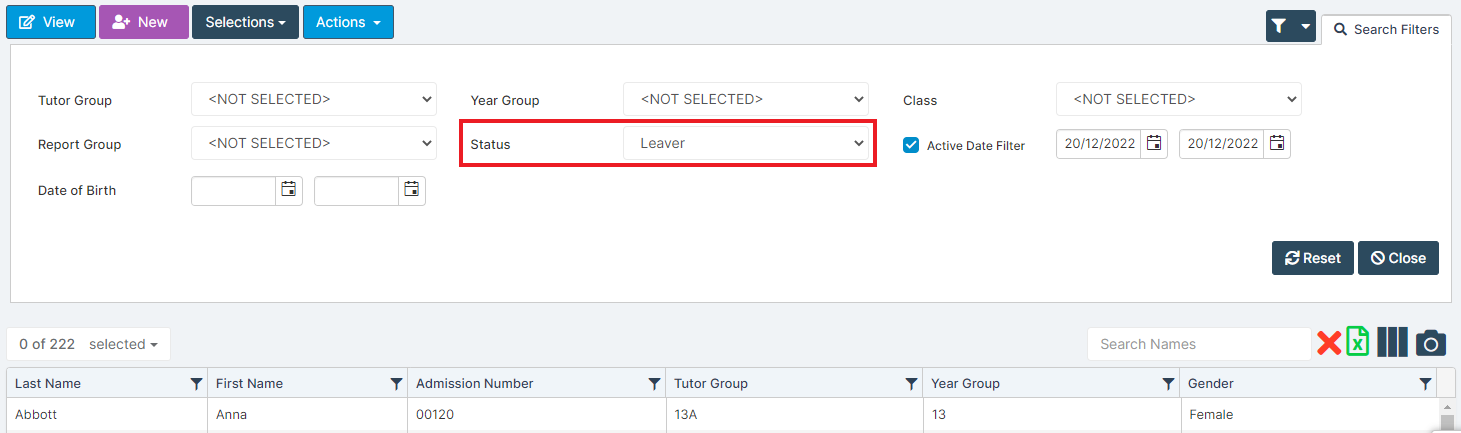Click the red X clear icon

tap(1329, 344)
